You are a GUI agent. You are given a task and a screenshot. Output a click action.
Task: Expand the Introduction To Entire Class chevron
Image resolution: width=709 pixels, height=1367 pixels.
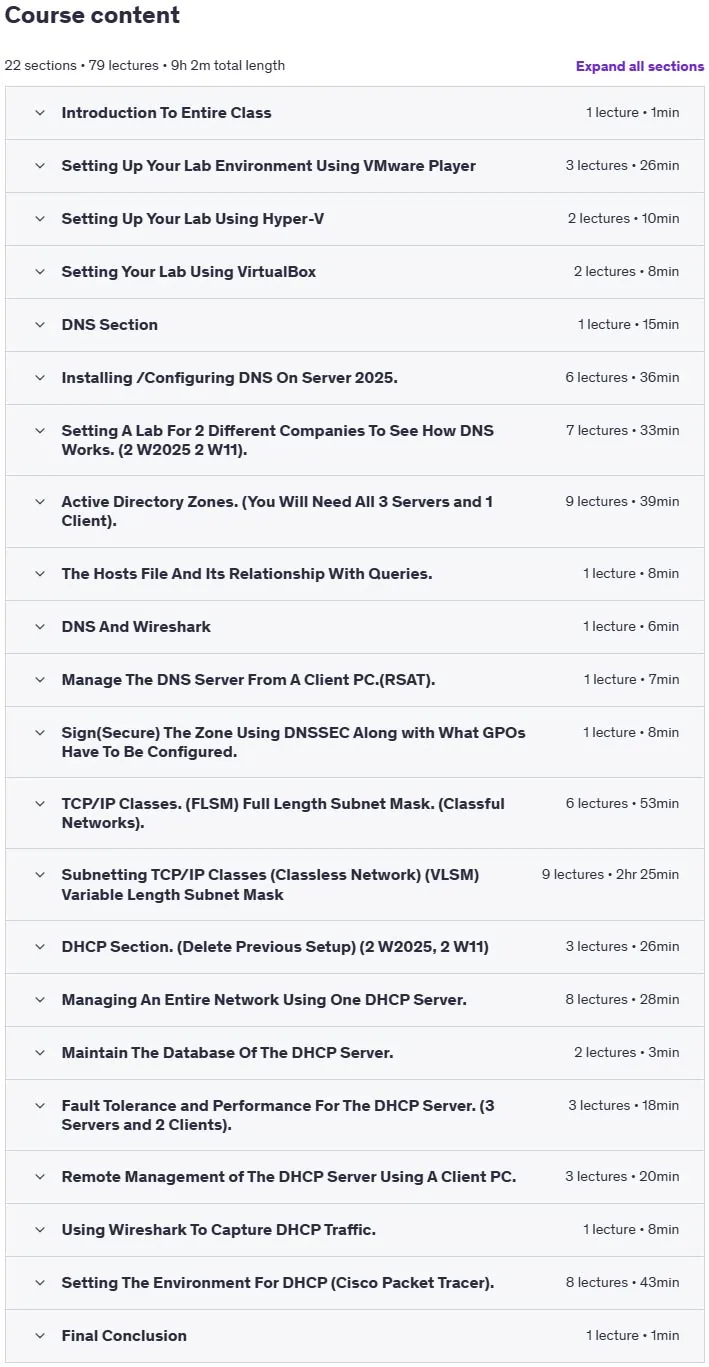pyautogui.click(x=40, y=113)
